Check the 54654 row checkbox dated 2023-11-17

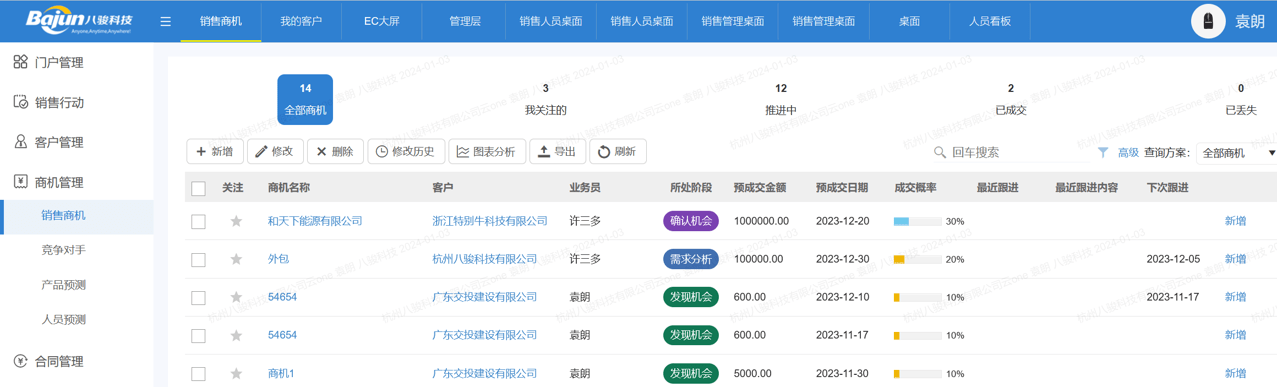198,335
